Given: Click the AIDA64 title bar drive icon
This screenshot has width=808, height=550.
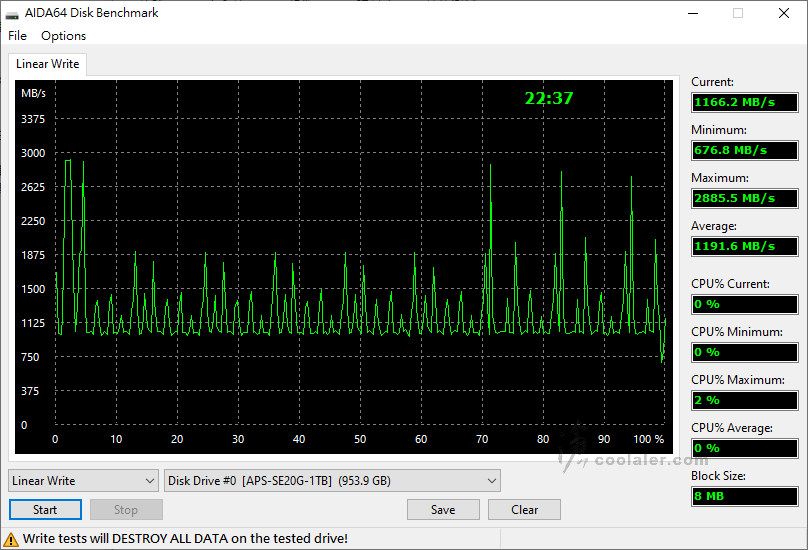Looking at the screenshot, I should (12, 14).
